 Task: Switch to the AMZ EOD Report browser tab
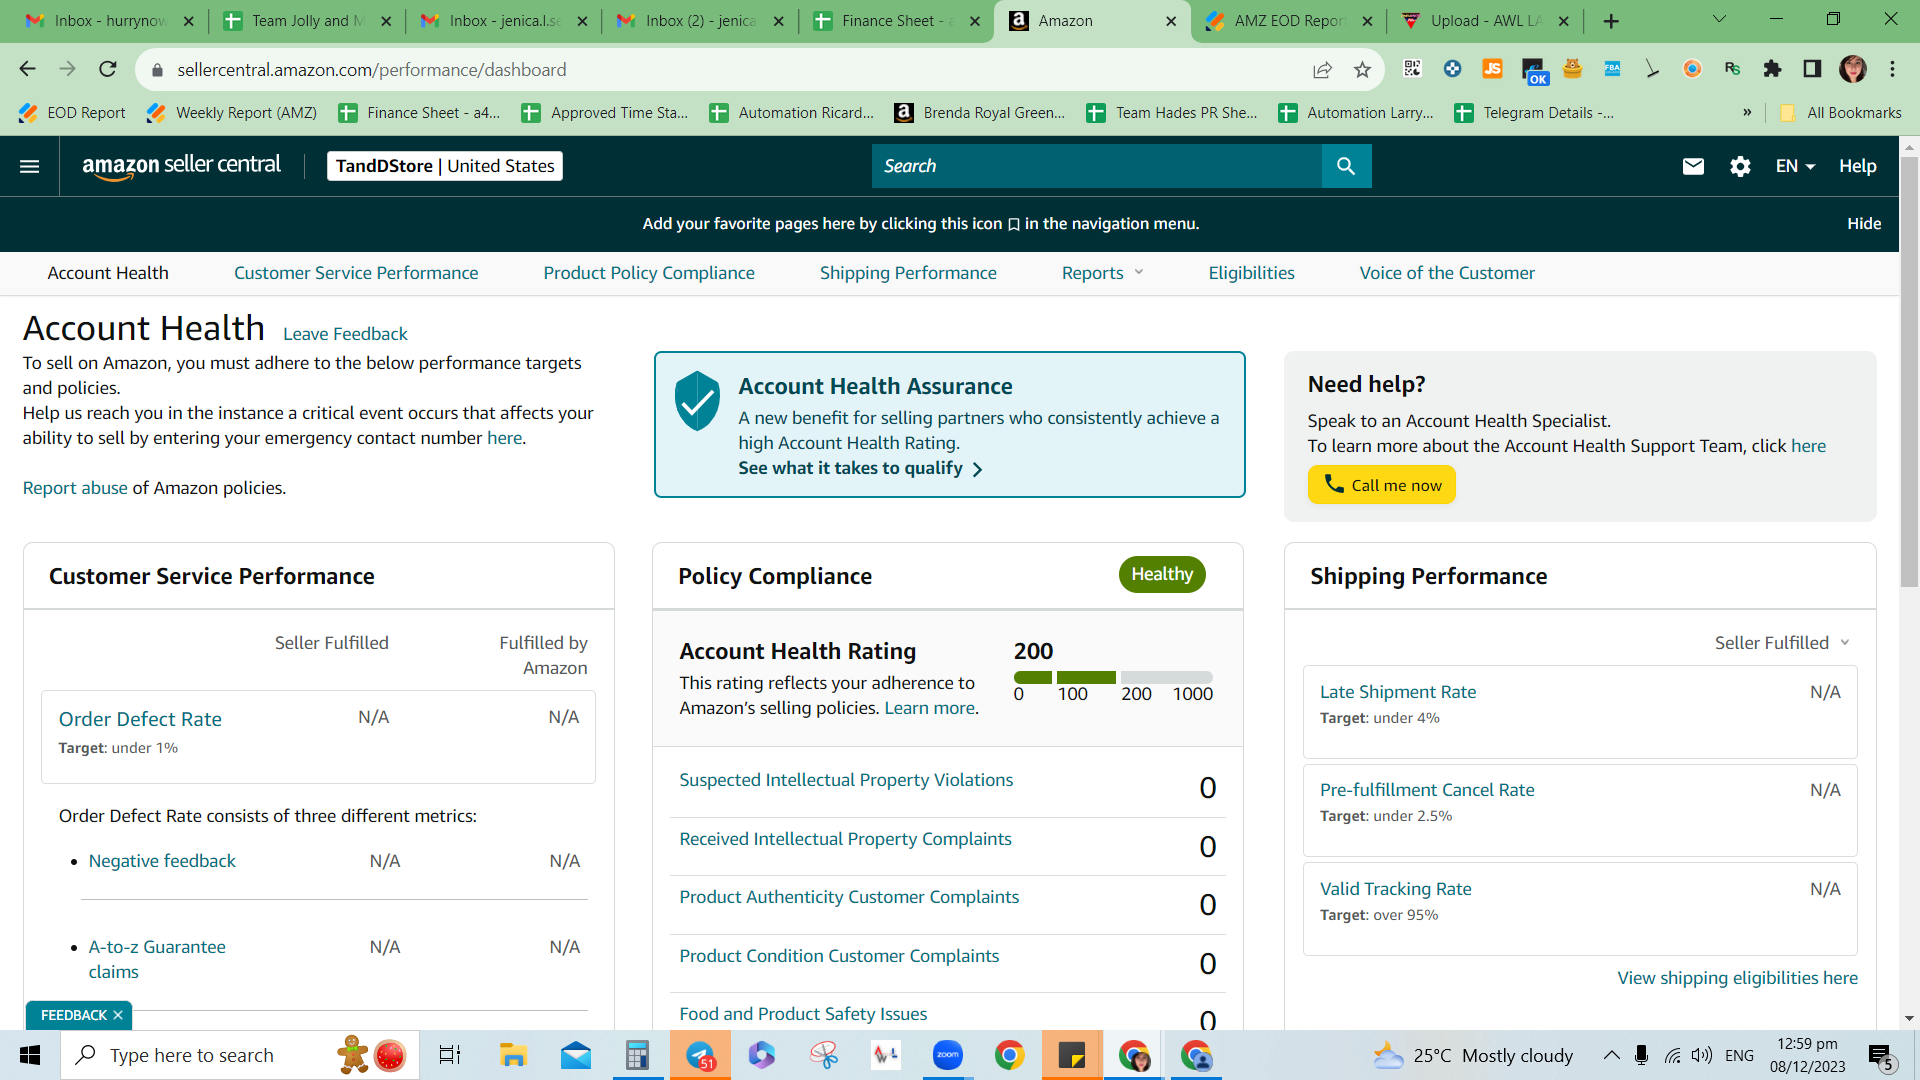tap(1288, 21)
